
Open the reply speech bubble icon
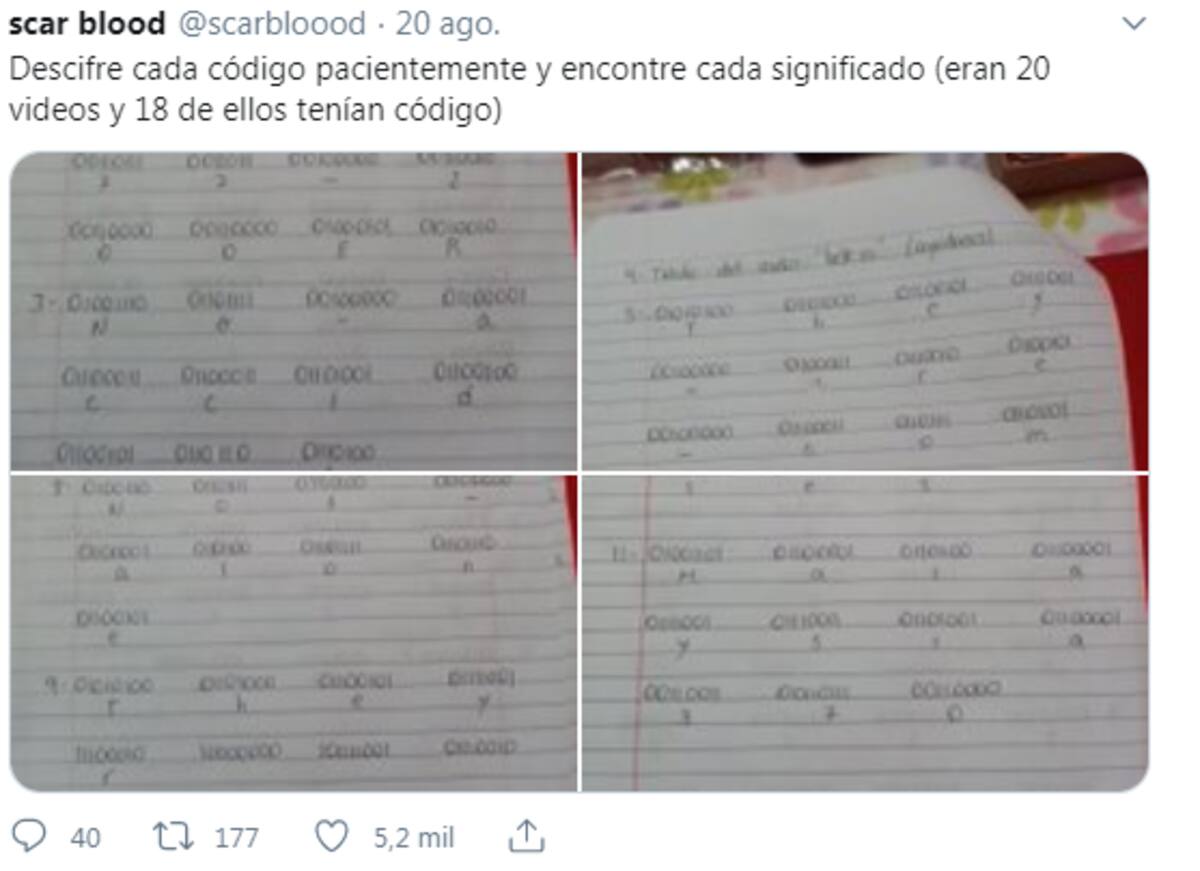(27, 836)
